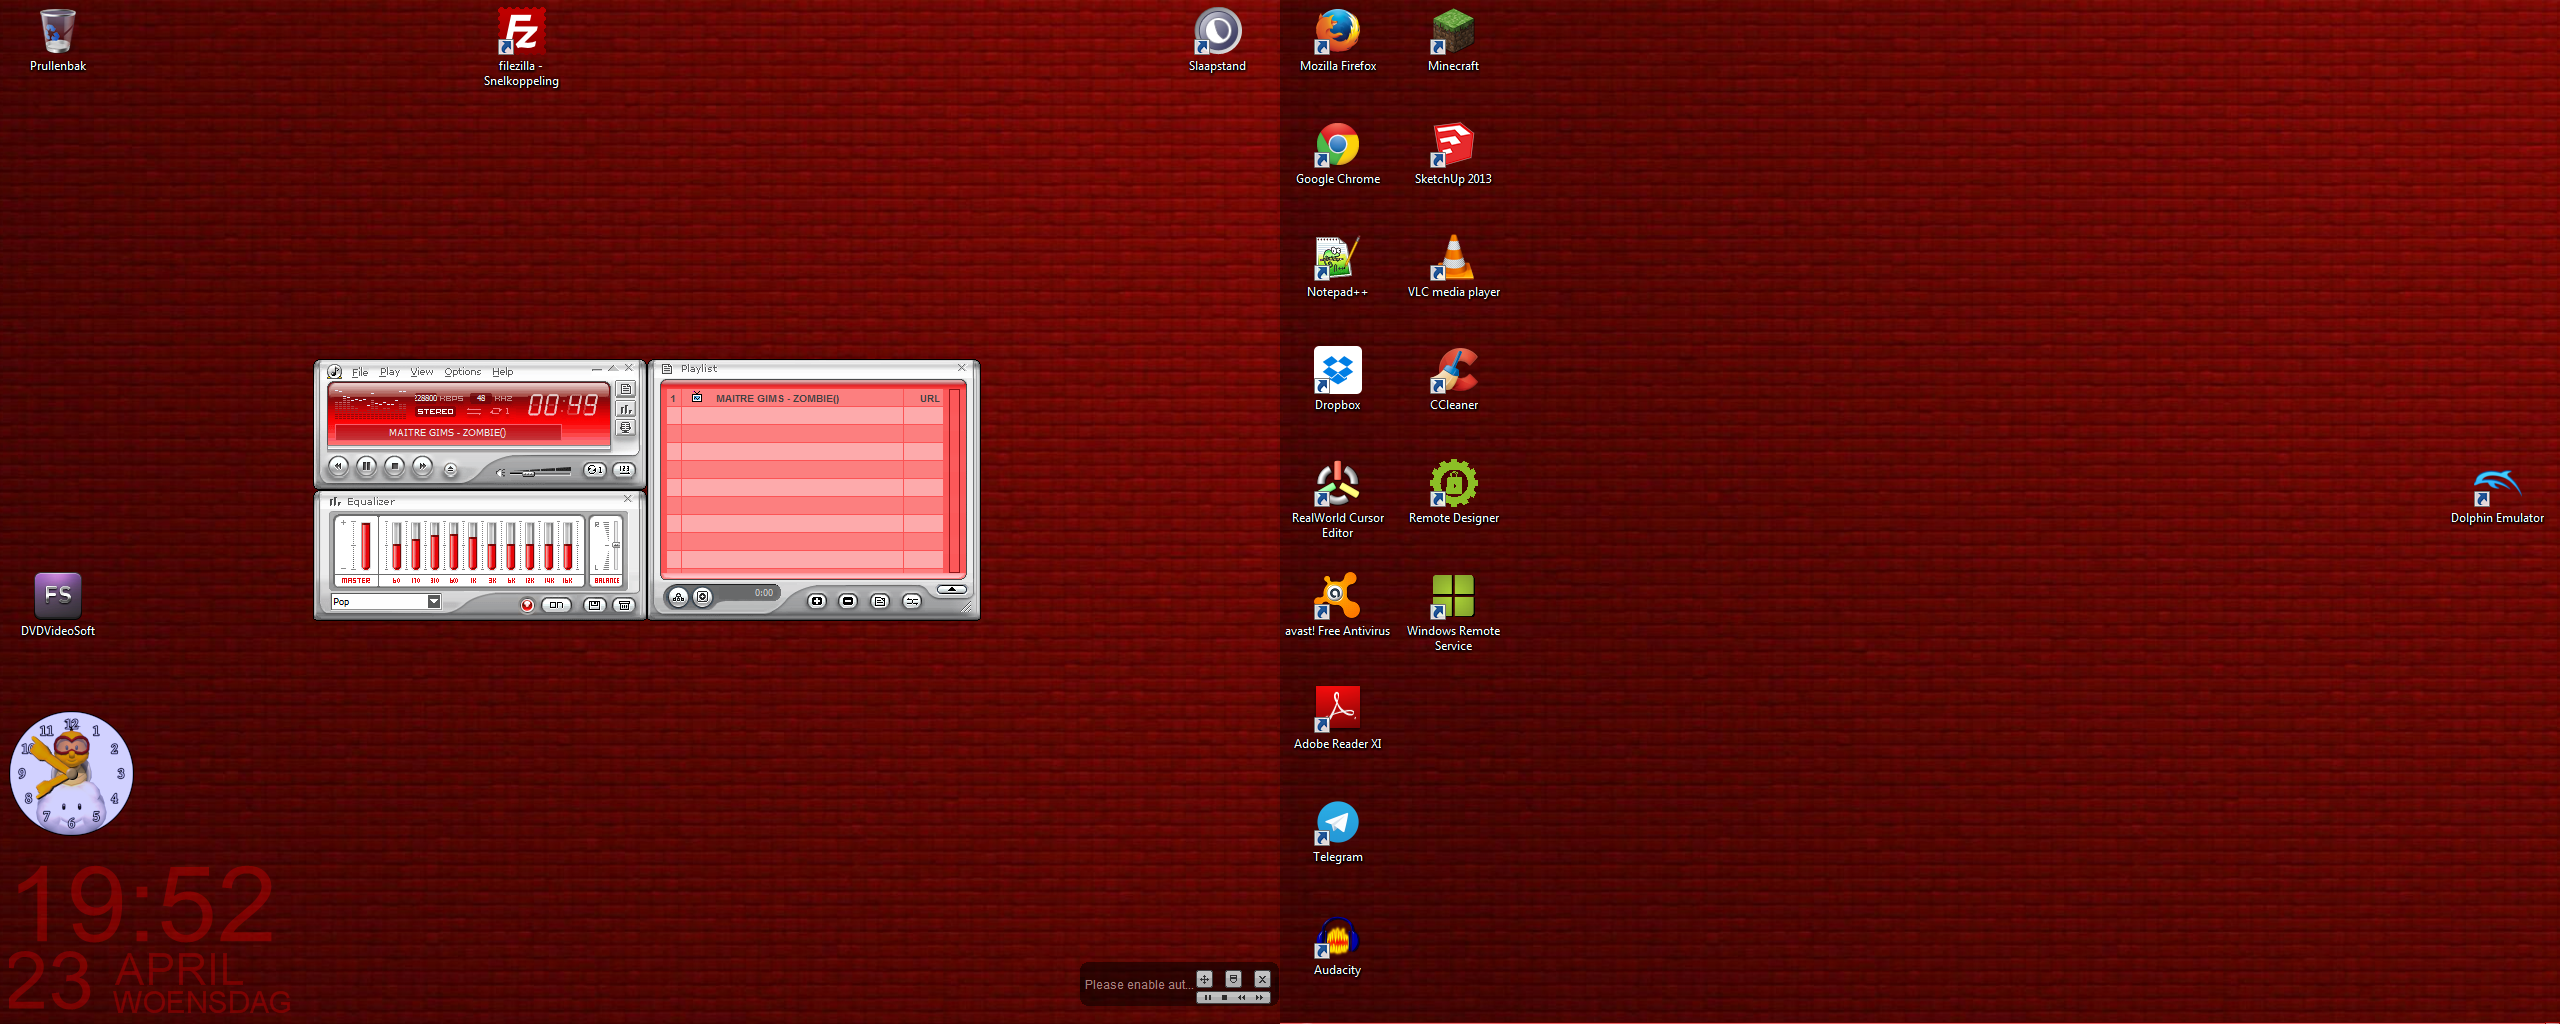Open the Options menu in the player
This screenshot has height=1024, width=2560.
point(462,372)
